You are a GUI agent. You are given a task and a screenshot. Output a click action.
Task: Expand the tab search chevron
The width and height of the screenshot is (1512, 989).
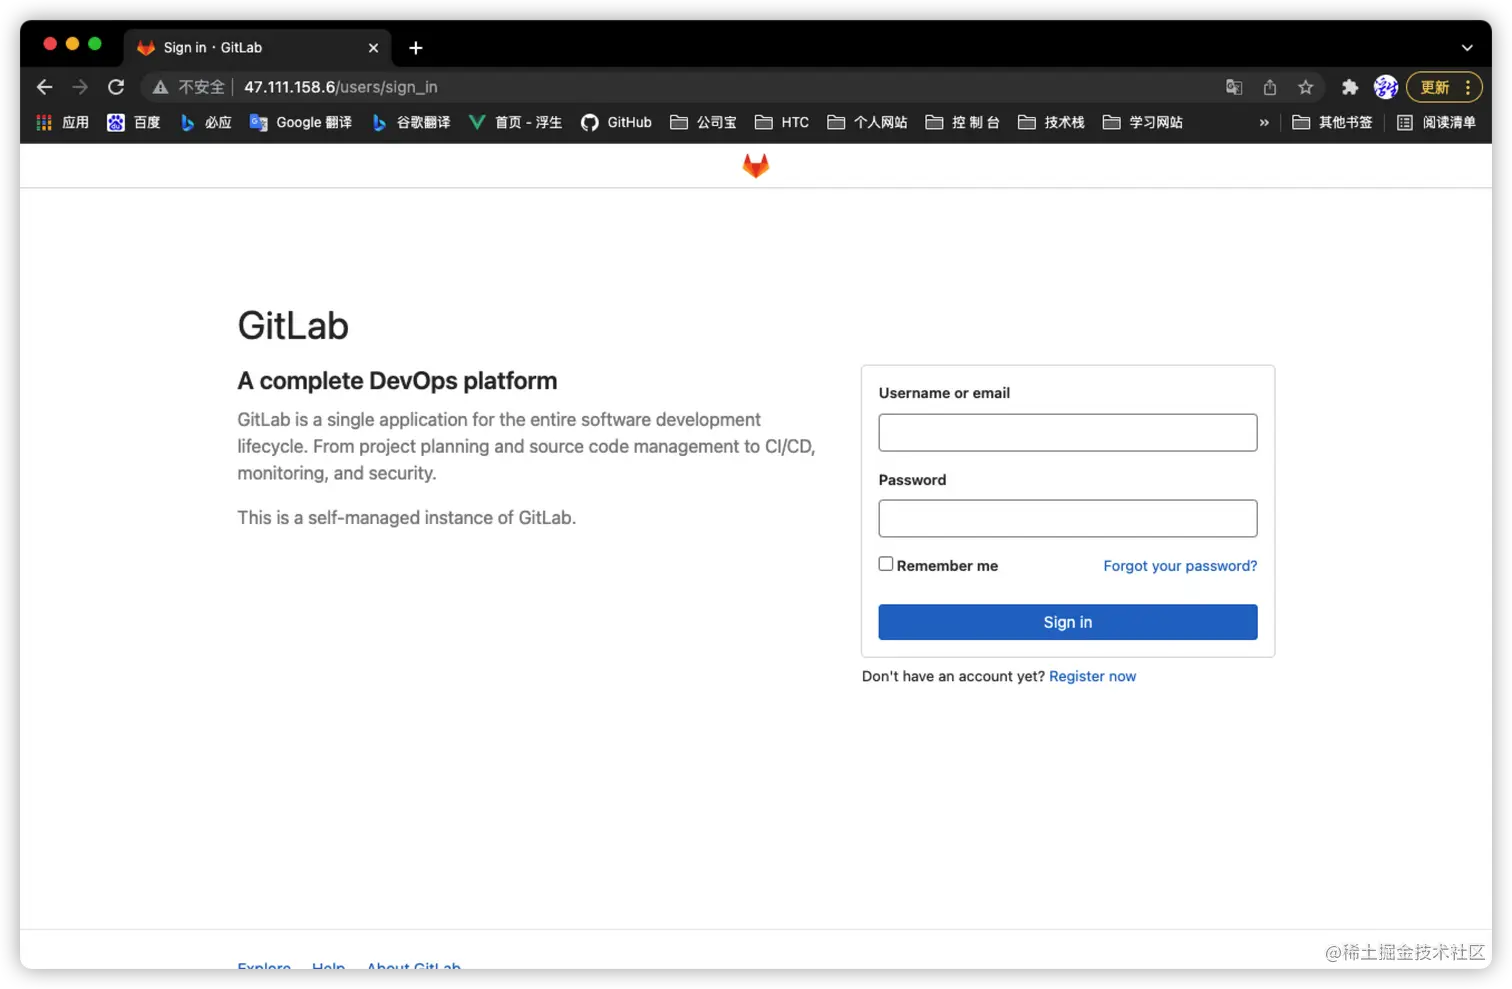(x=1467, y=47)
